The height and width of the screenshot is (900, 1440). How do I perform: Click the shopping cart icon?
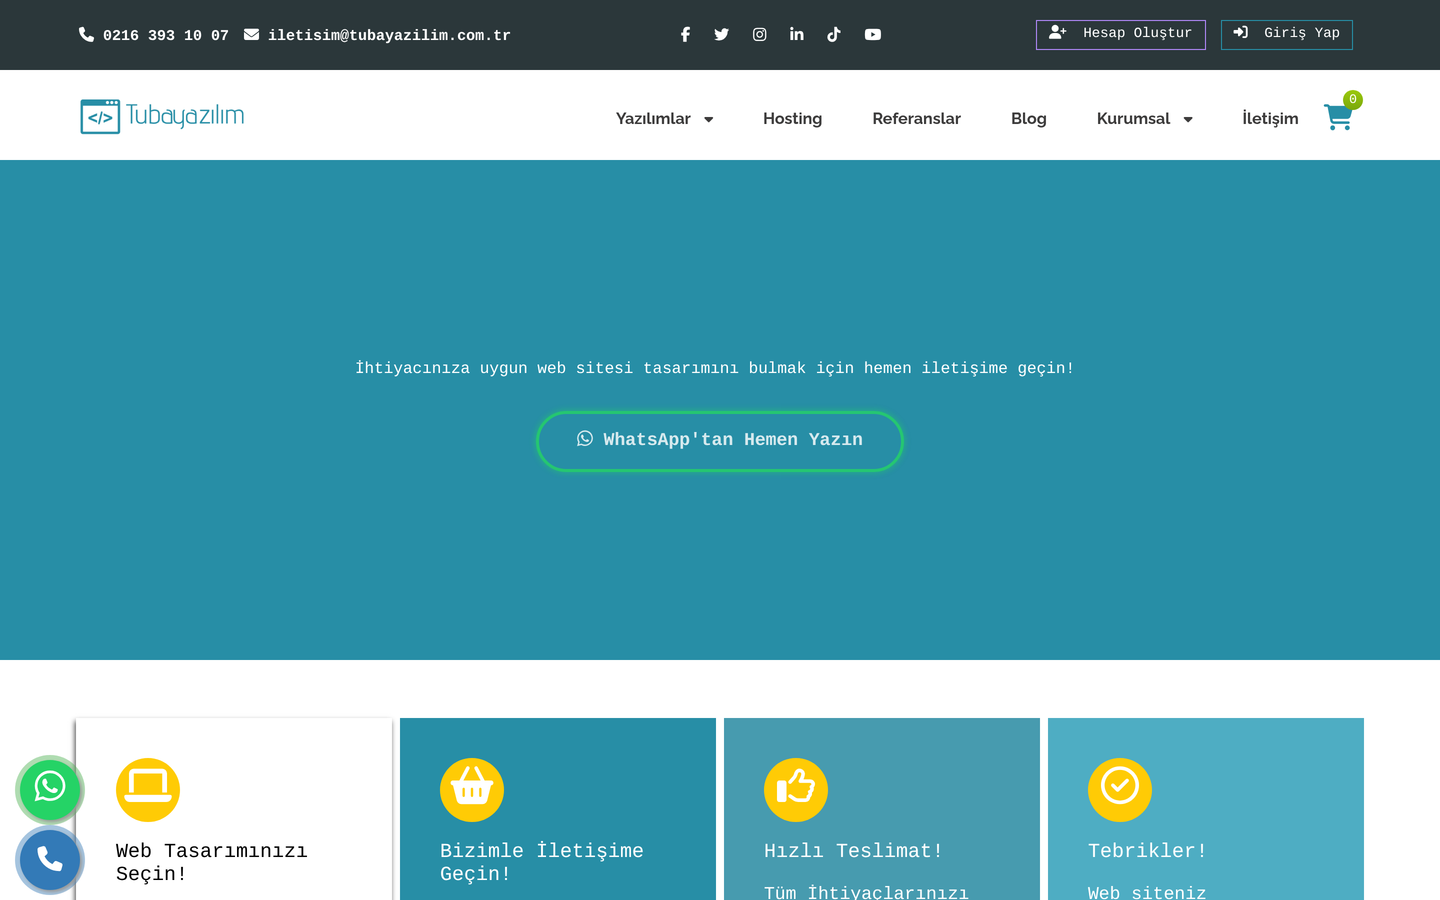tap(1338, 117)
